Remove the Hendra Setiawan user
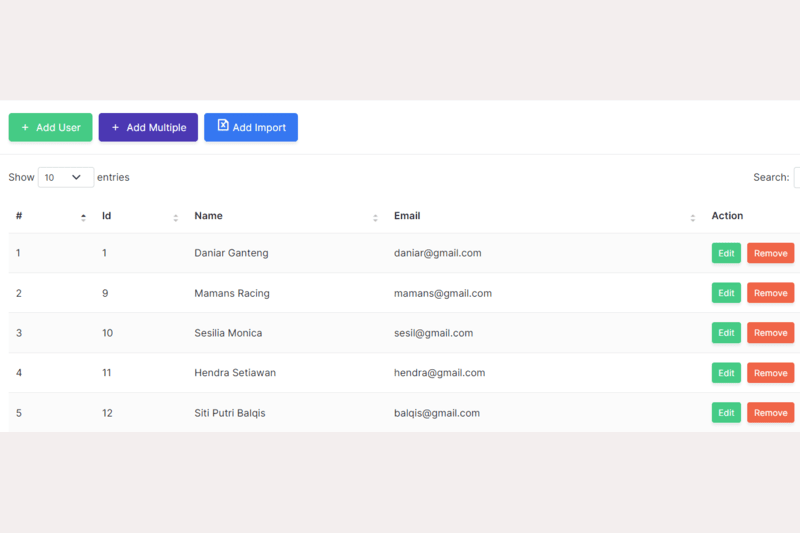This screenshot has height=533, width=800. tap(770, 373)
